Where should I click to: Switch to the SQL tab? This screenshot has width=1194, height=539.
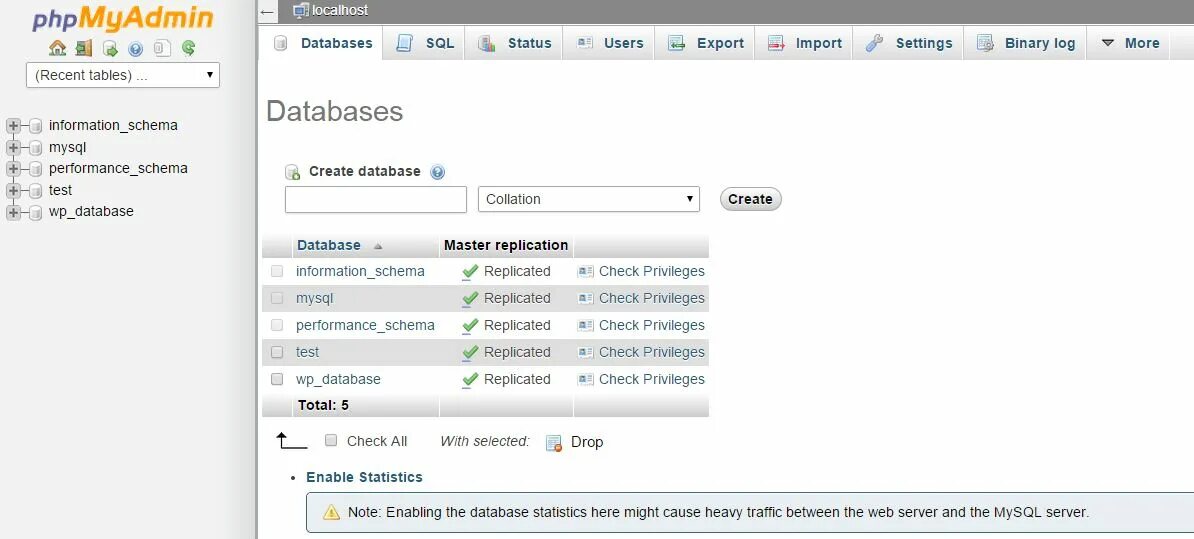click(425, 43)
